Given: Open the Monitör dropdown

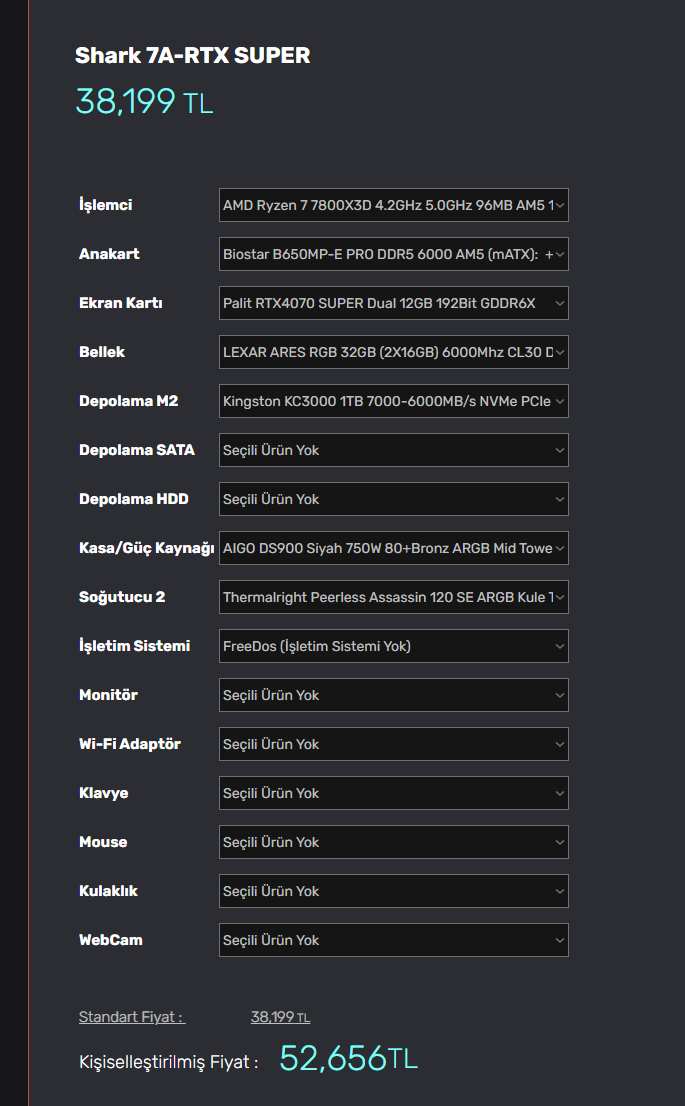Looking at the screenshot, I should (393, 696).
